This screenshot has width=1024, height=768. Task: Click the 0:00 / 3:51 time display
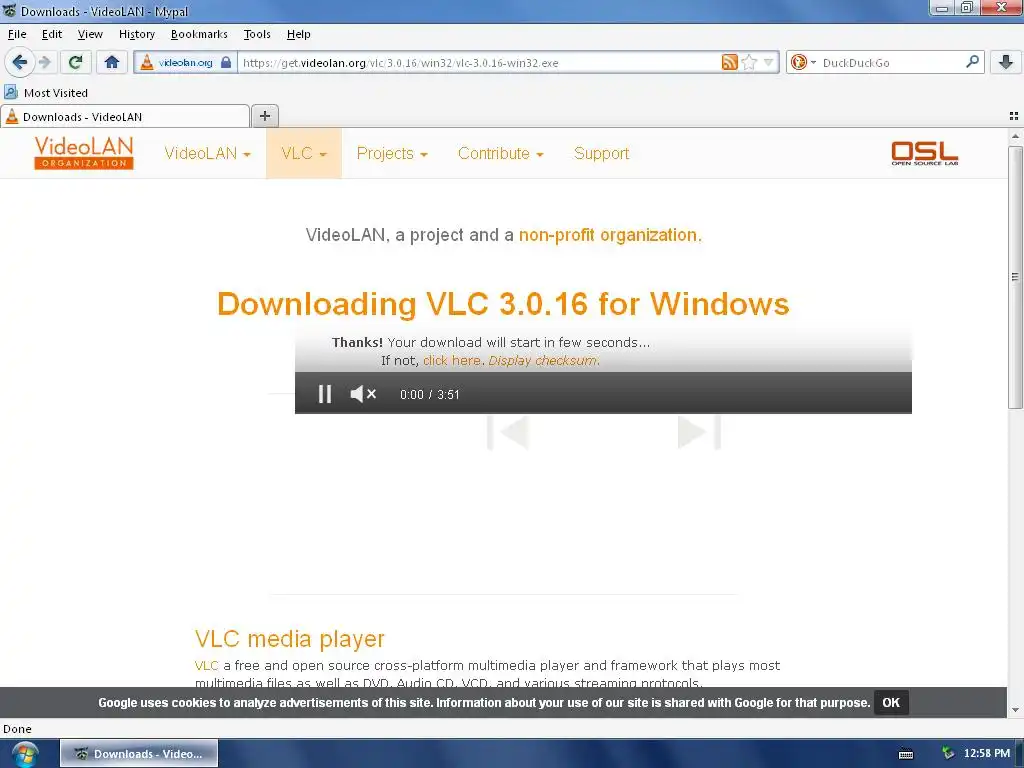point(430,394)
